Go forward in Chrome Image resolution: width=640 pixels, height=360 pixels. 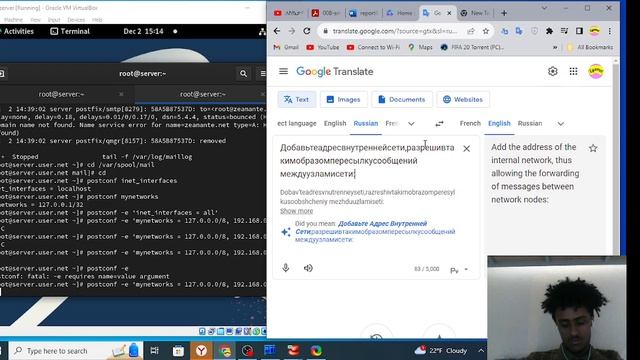click(x=291, y=31)
